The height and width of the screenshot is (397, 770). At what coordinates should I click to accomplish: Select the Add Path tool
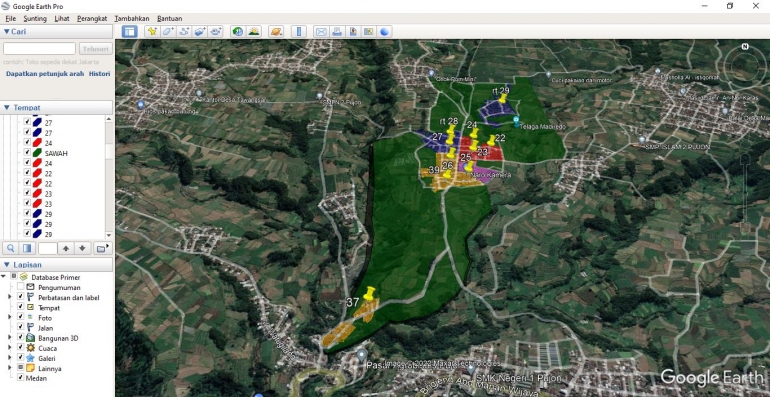[184, 32]
